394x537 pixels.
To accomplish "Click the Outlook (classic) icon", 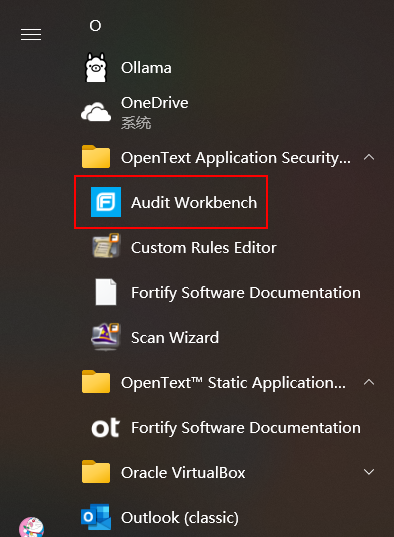I will point(96,517).
